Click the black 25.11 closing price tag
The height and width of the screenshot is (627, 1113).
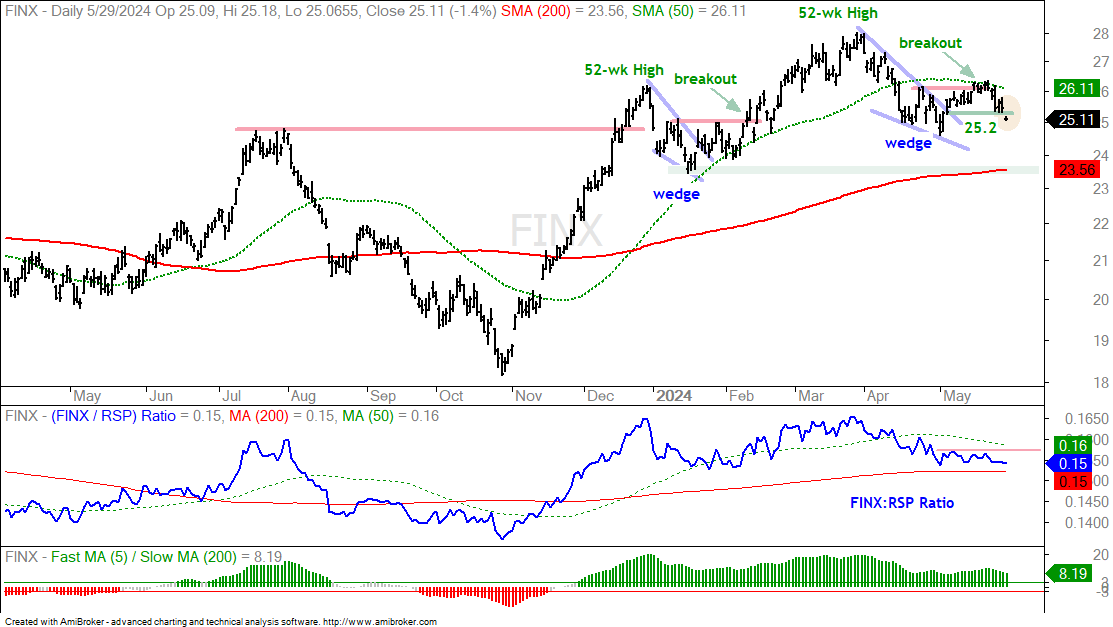1074,120
